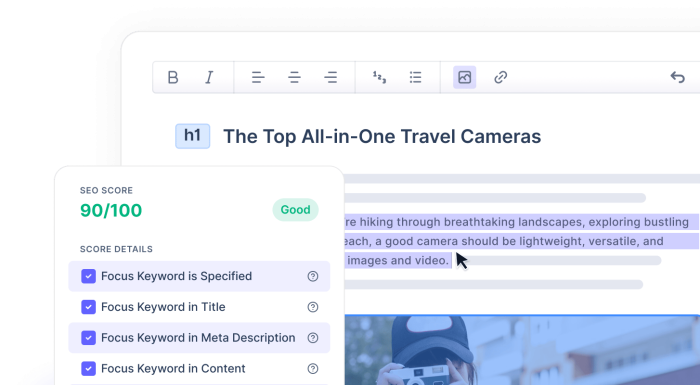Toggle 'Focus Keyword in Content' checkbox
The width and height of the screenshot is (700, 385).
pos(88,368)
